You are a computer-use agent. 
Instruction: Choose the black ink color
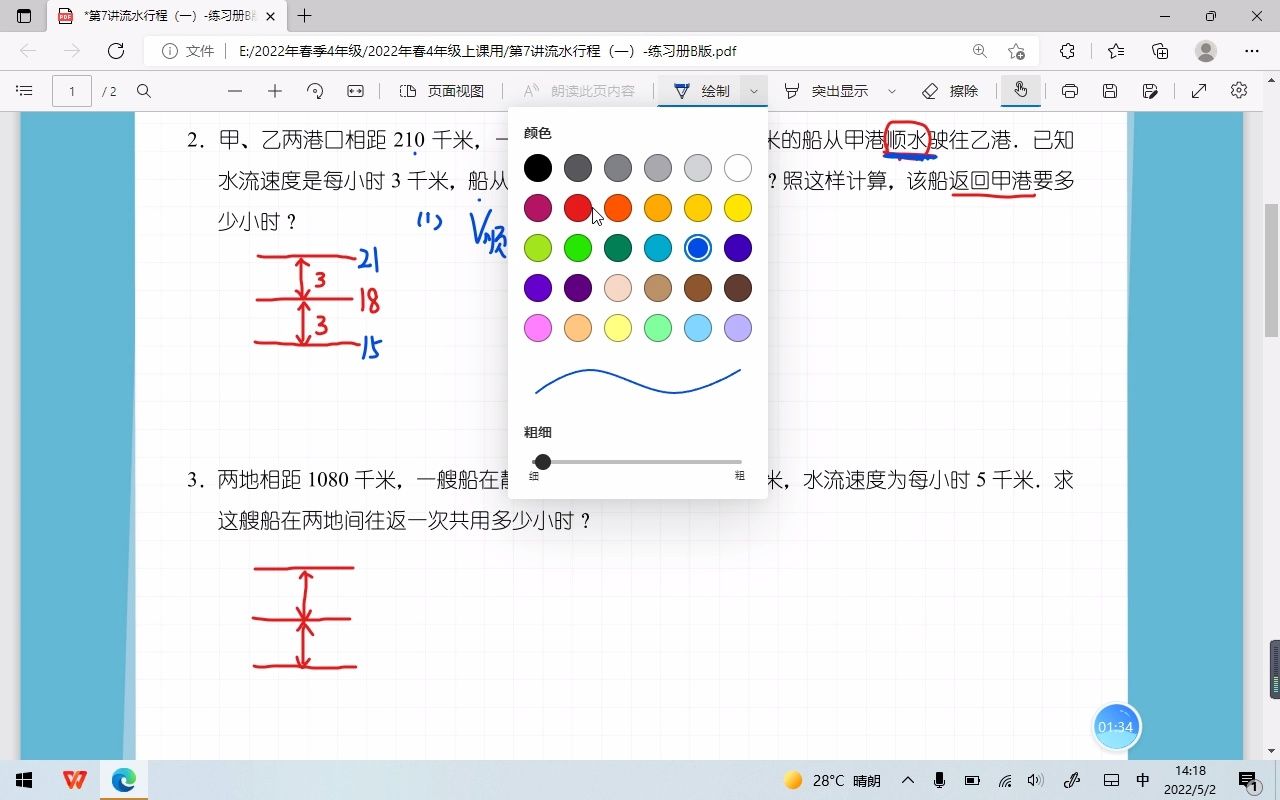coord(538,168)
